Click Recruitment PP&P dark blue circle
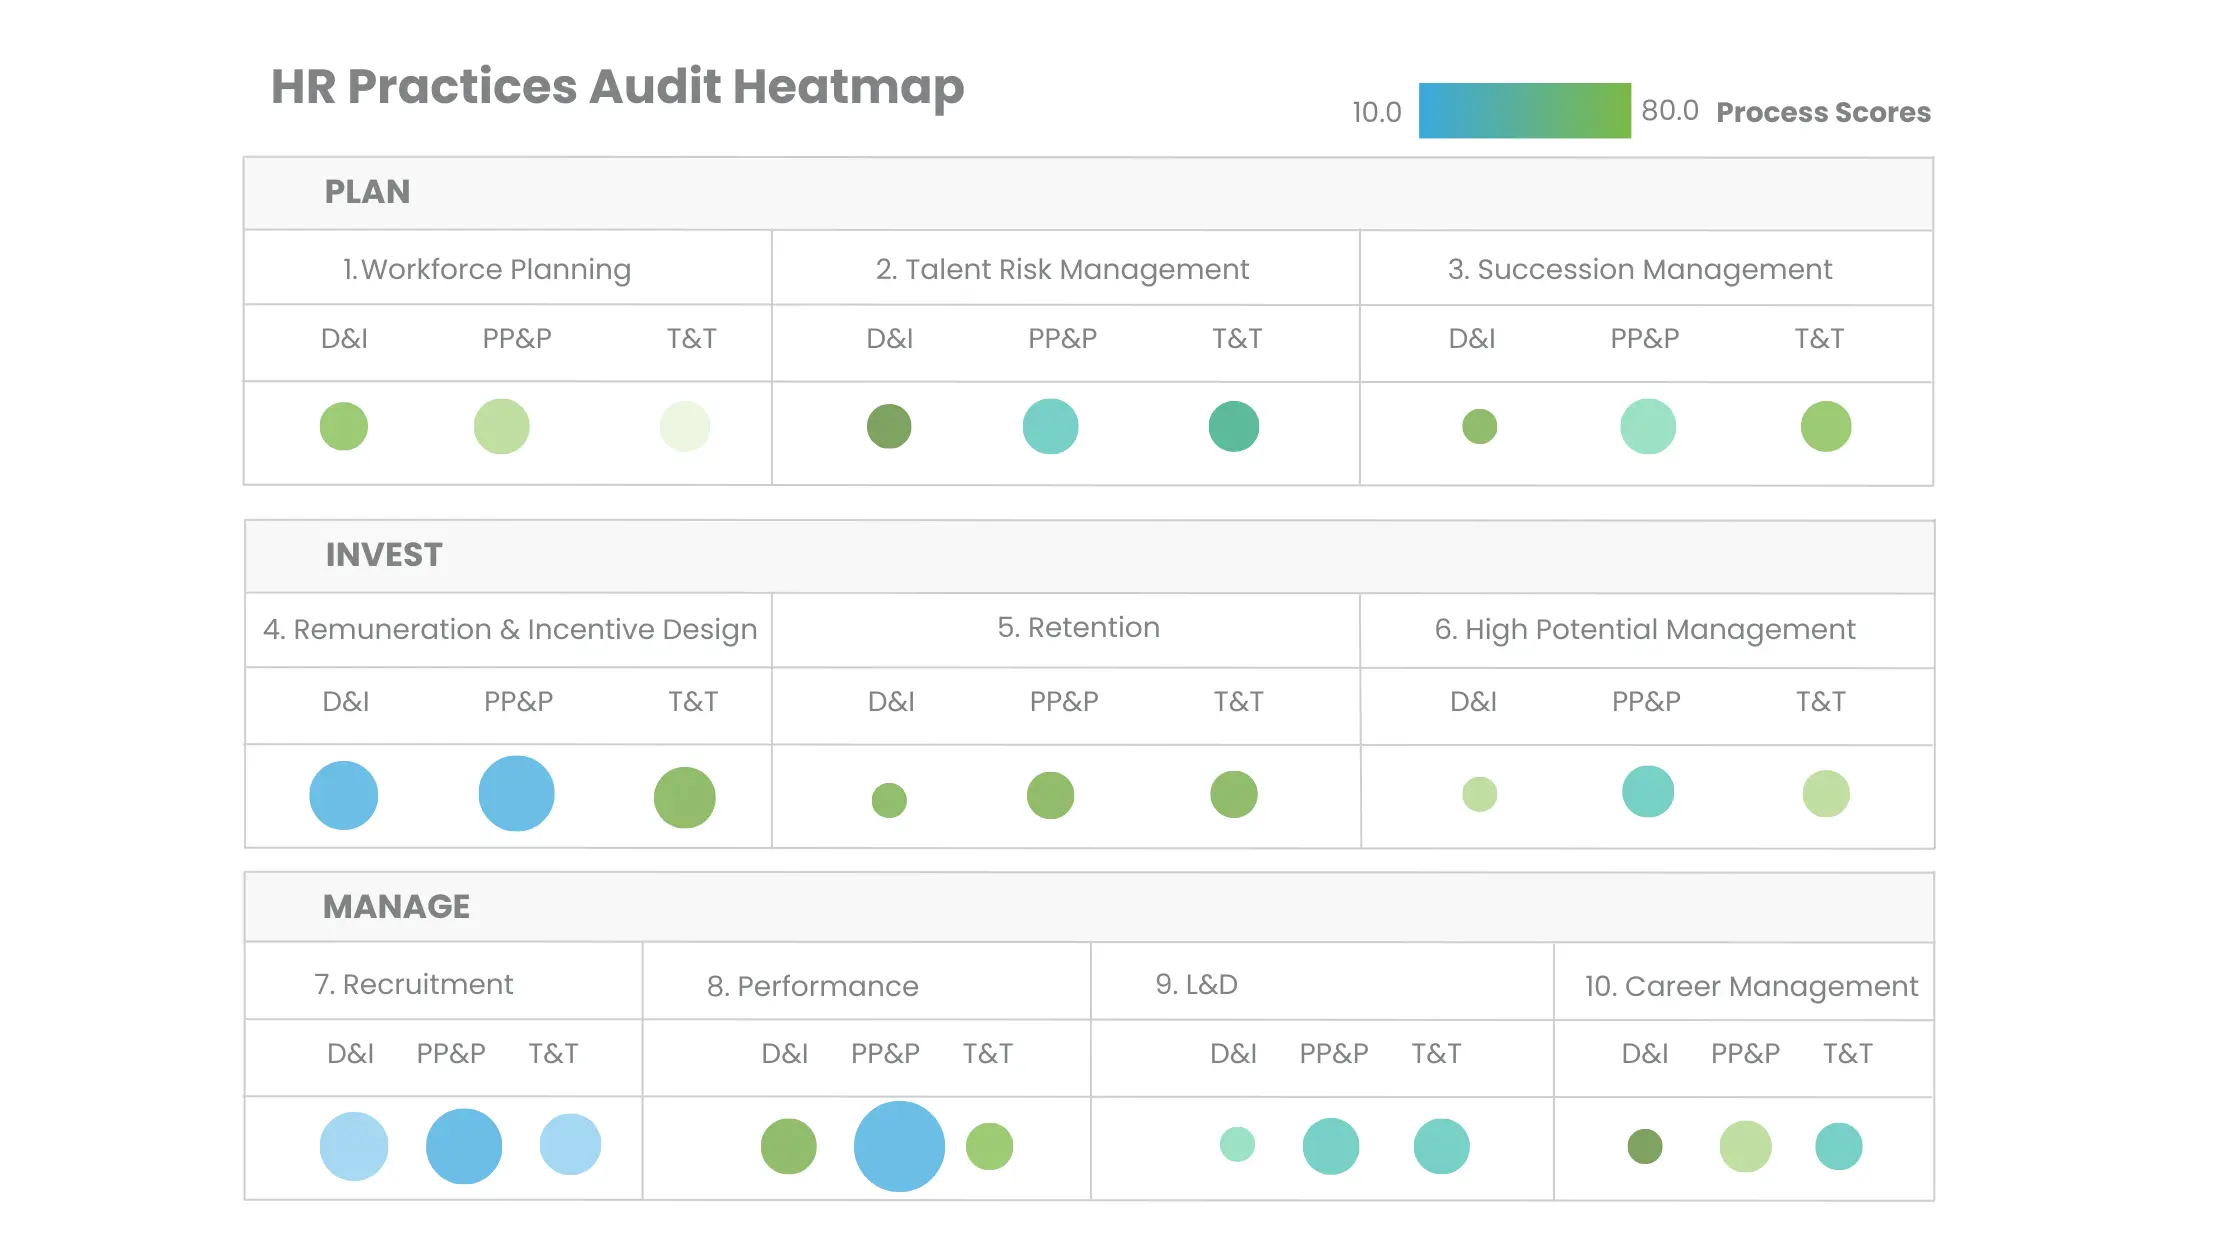 coord(464,1146)
